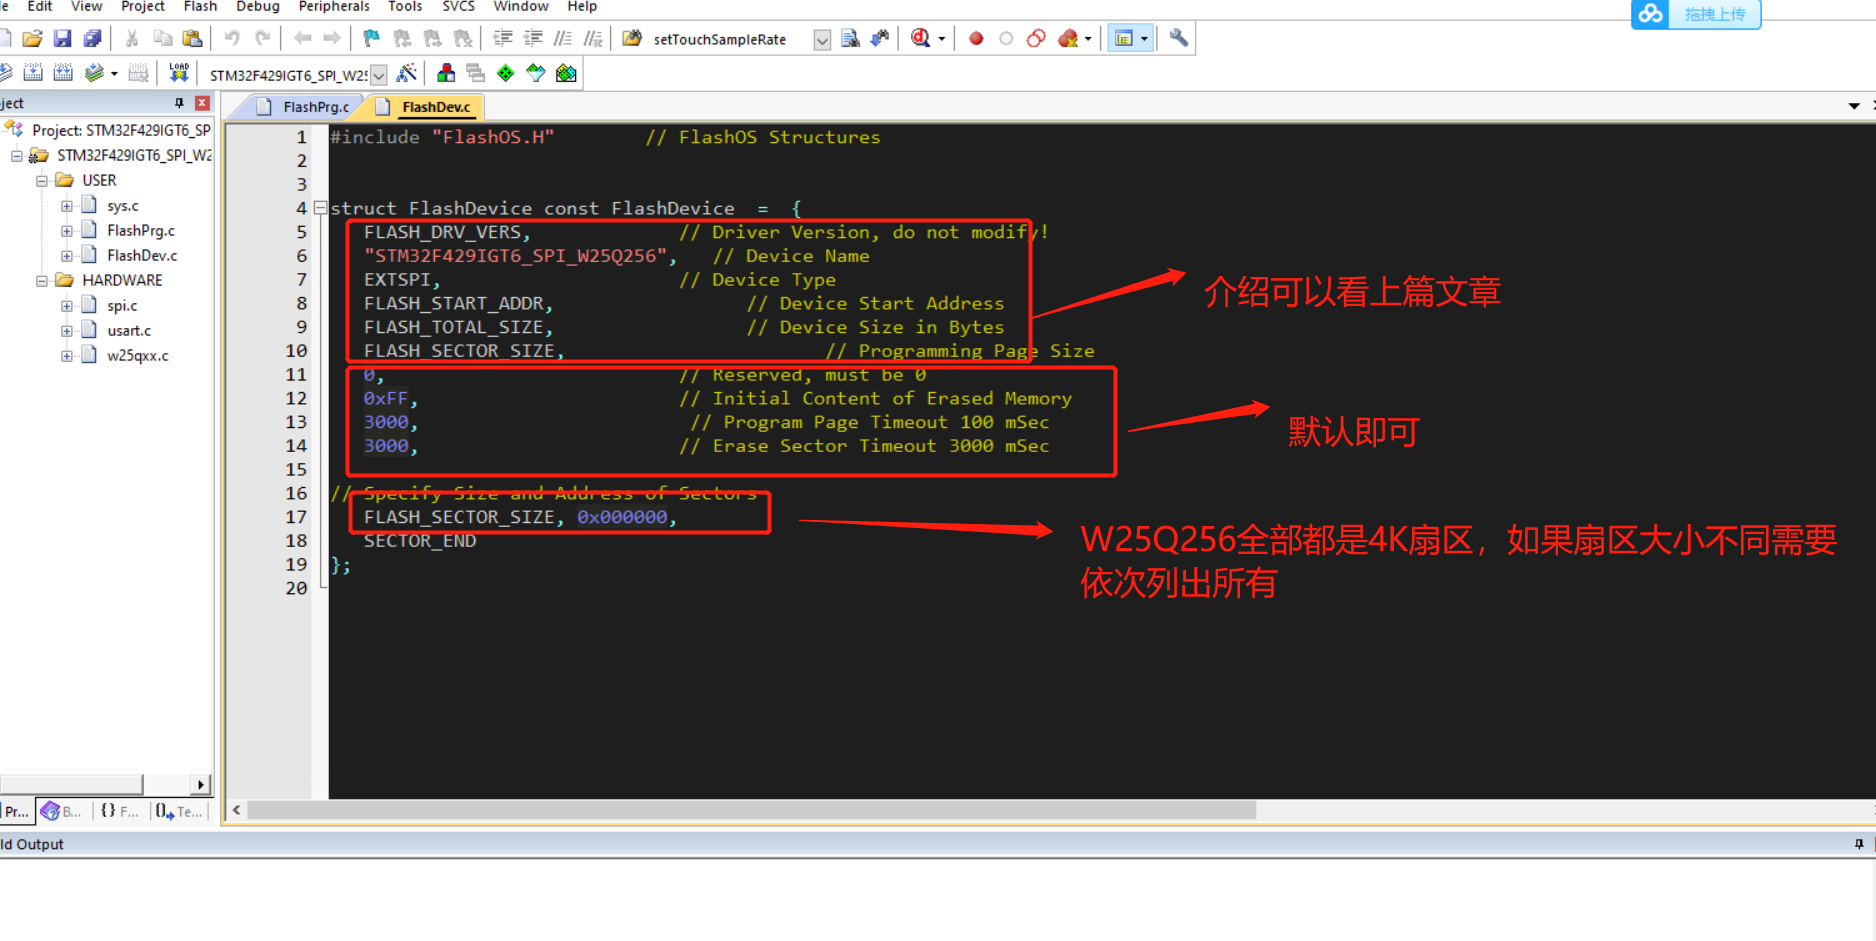Click the LOAD icon to download code to flash
The image size is (1876, 941).
pyautogui.click(x=179, y=72)
